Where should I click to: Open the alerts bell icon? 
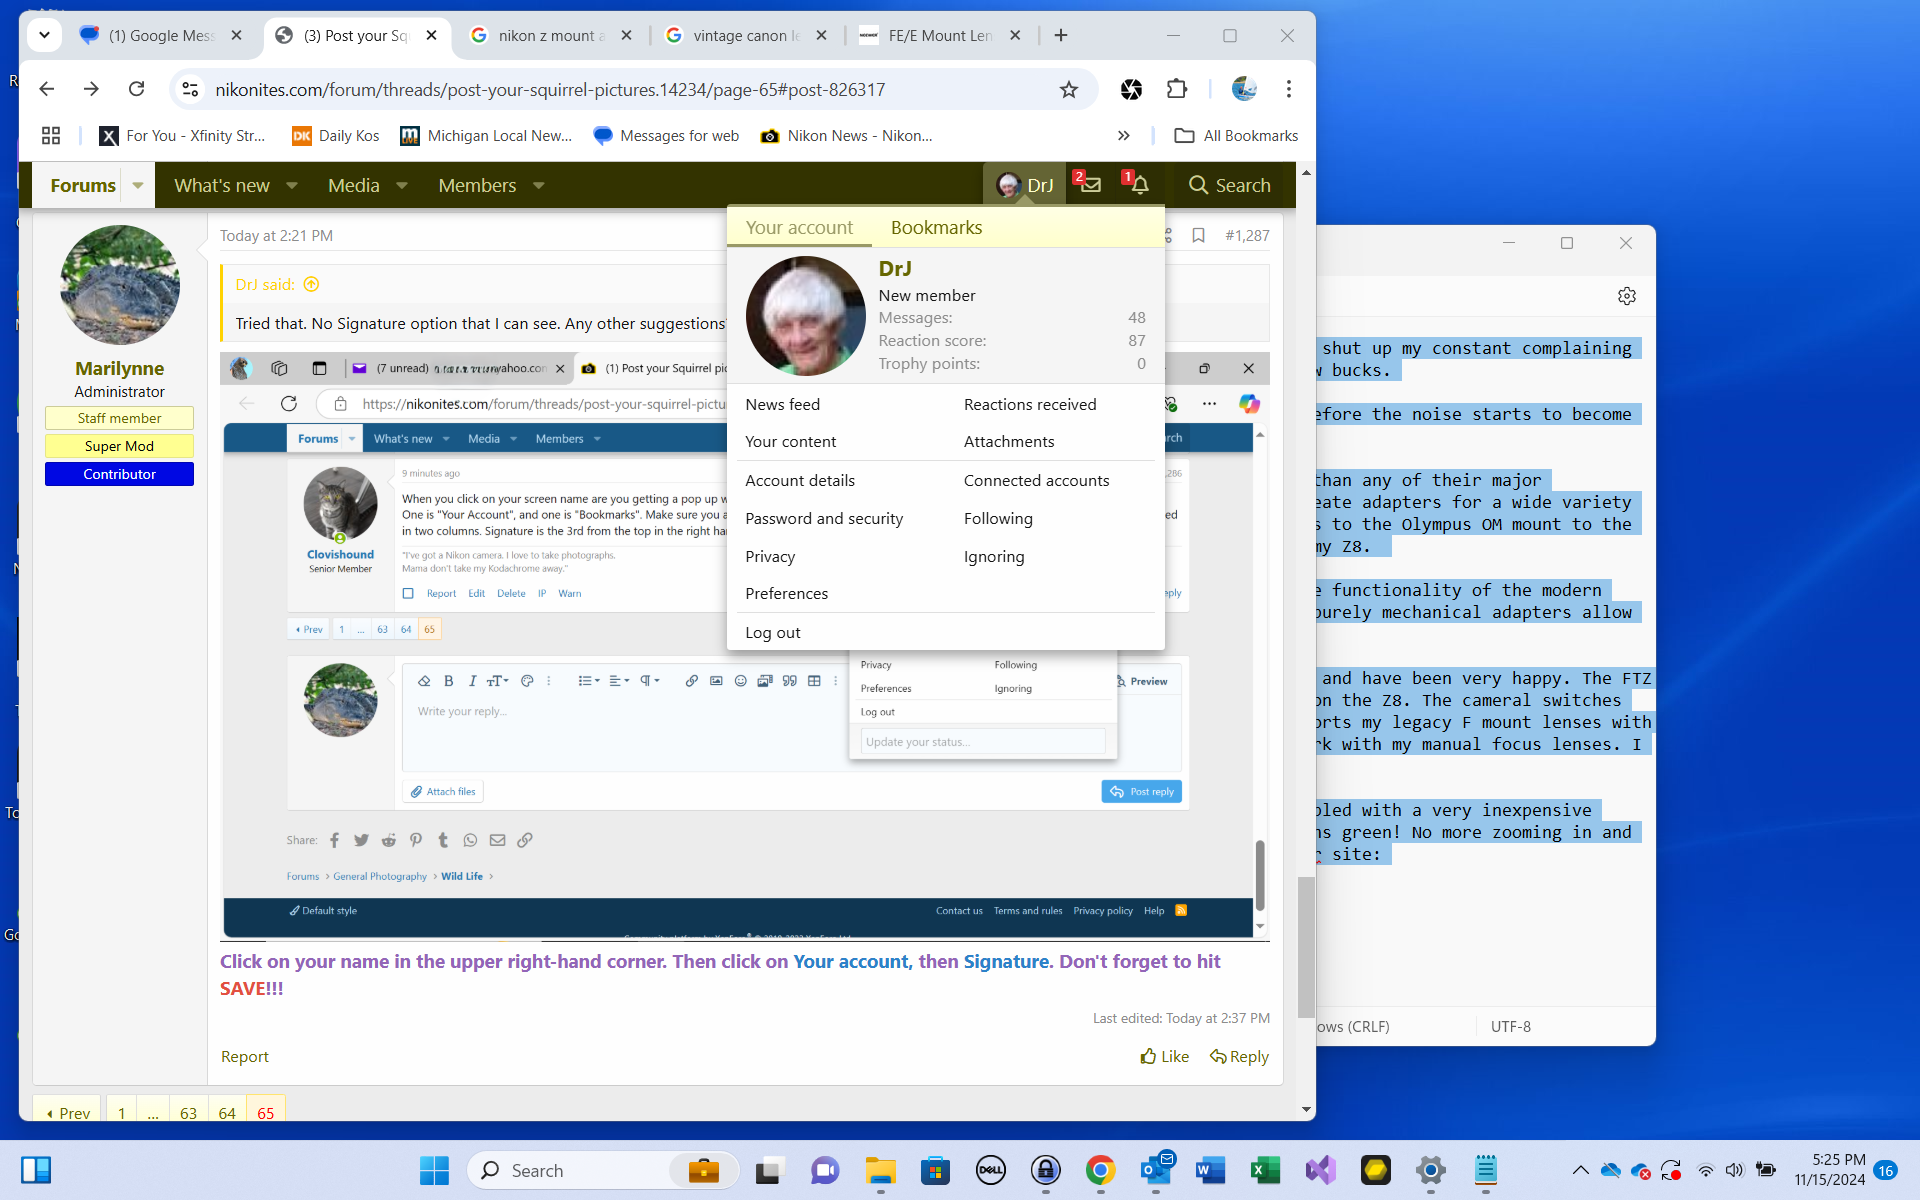point(1139,185)
